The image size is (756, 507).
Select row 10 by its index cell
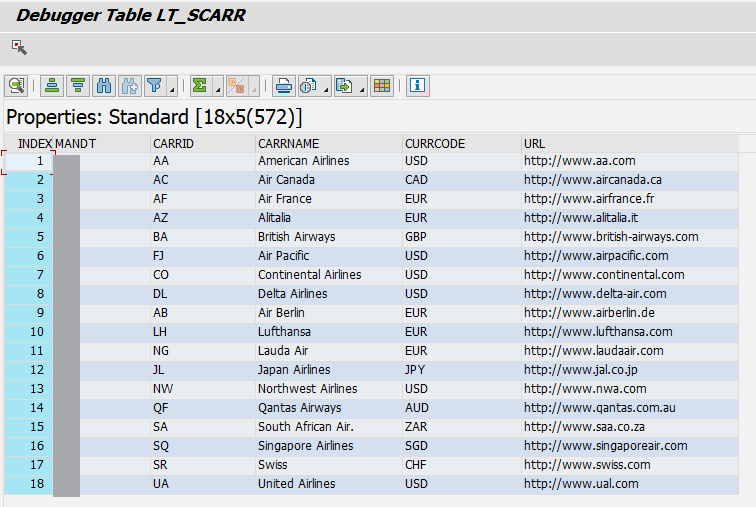29,332
